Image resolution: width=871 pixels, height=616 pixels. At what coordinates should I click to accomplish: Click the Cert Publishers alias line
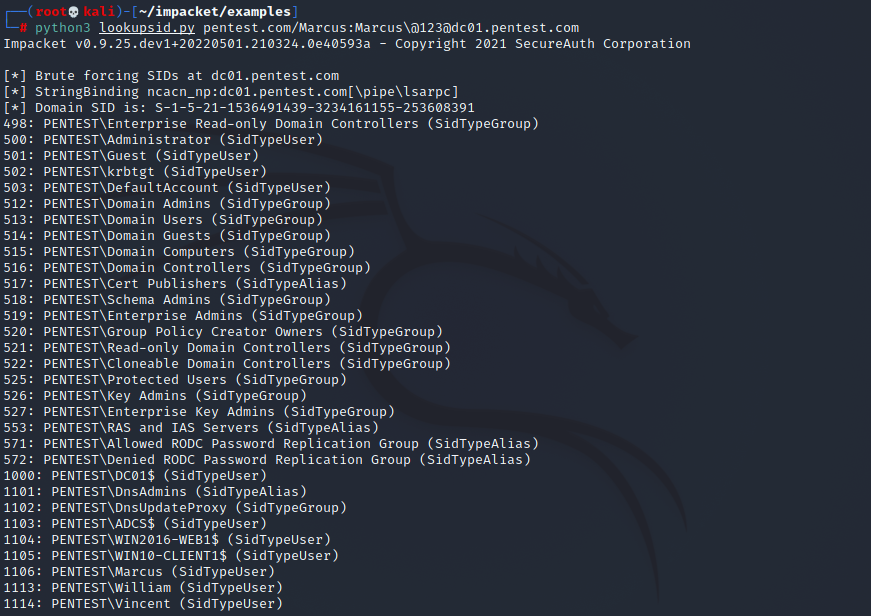point(175,283)
